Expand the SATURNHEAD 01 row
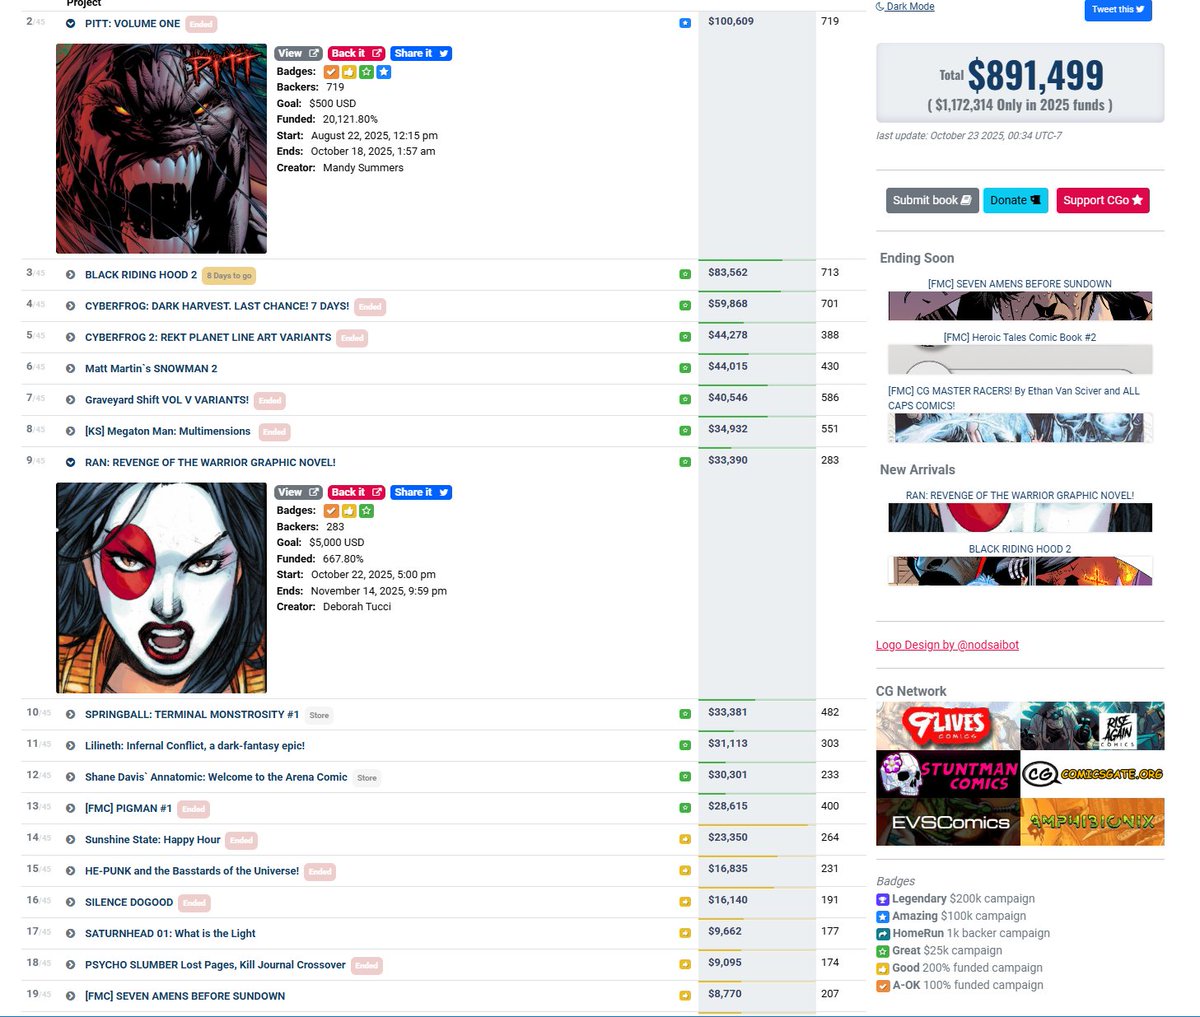Screen dimensions: 1200x1017 70,934
